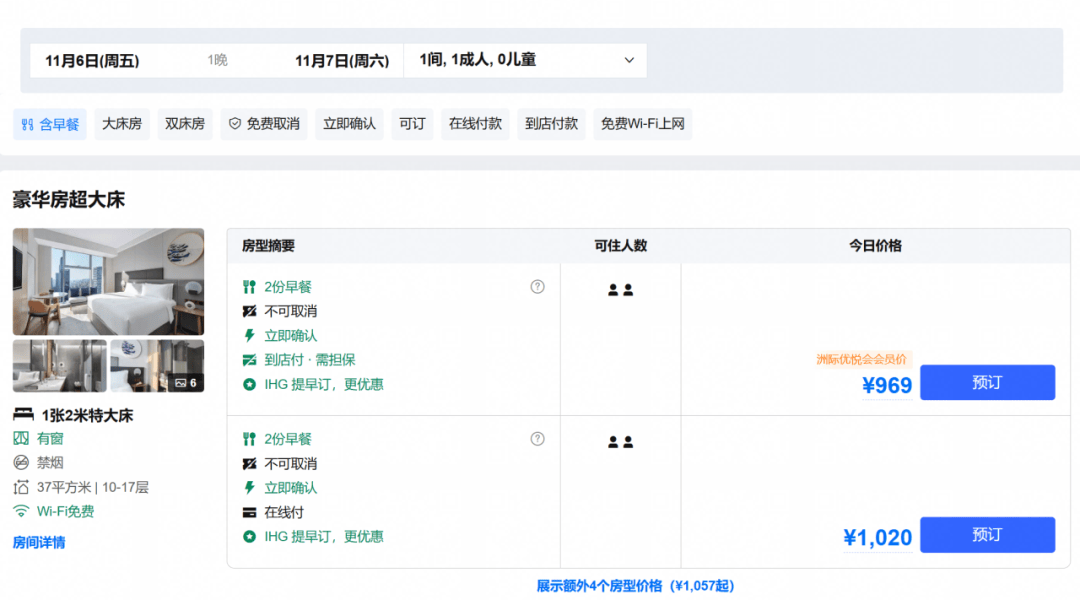1080x600 pixels.
Task: Click the no-smoking icon beside 禁烟
Action: (x=21, y=462)
